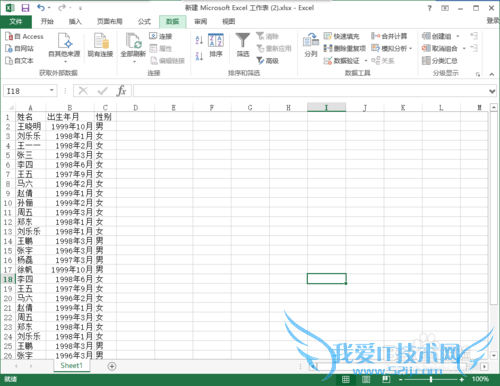Open Excel Help question mark
Screen dimensions: 500x386
(430, 8)
